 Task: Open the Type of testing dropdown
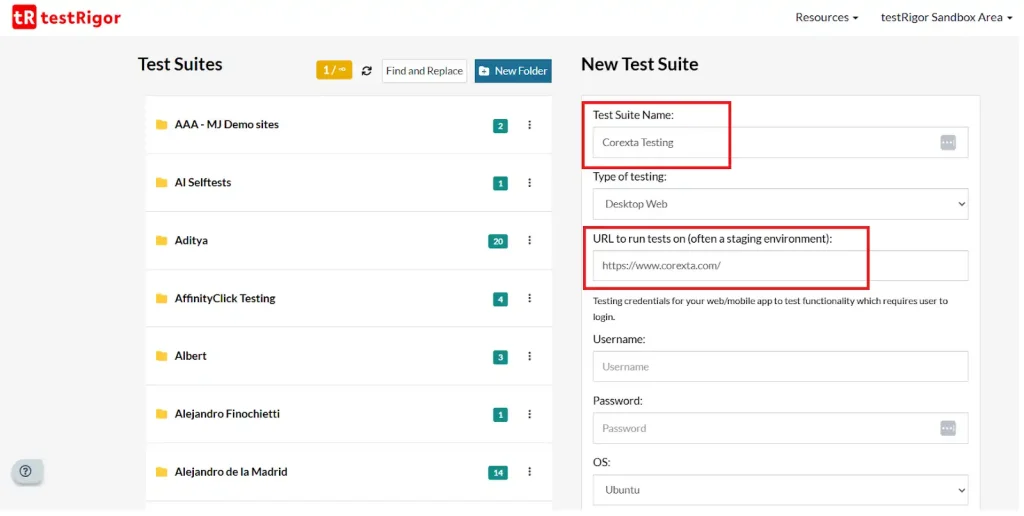[x=780, y=204]
